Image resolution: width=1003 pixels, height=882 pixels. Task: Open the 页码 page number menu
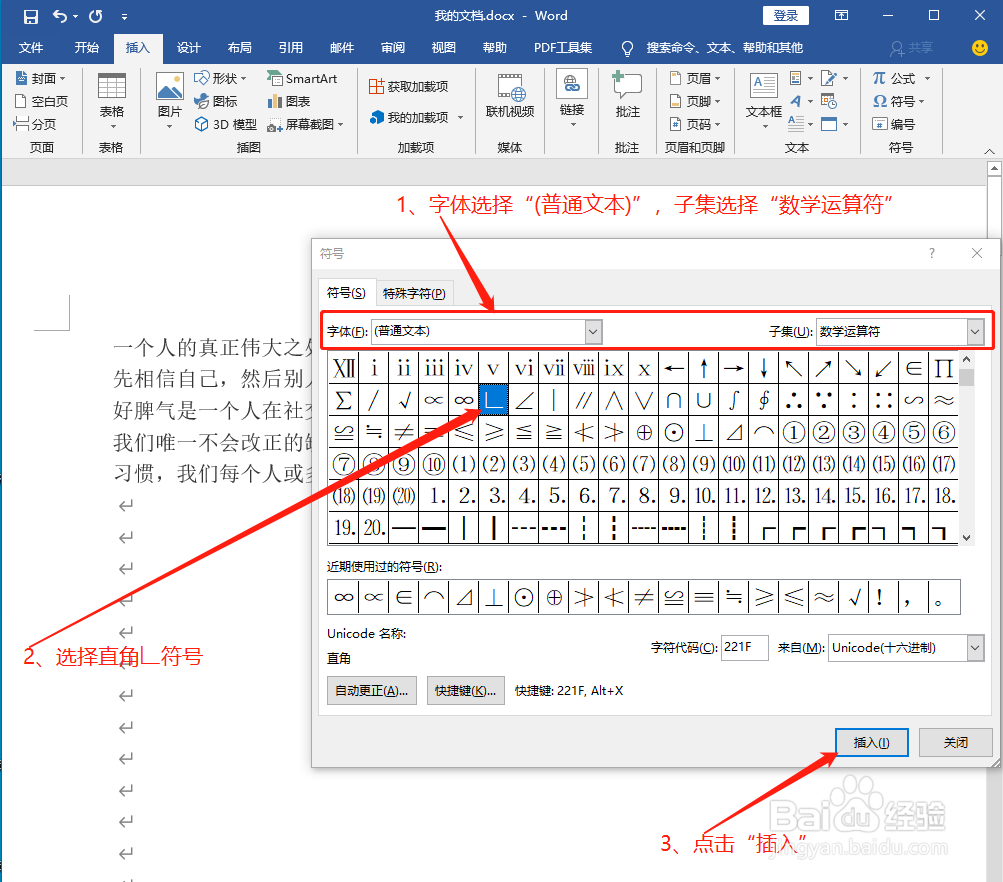point(695,124)
